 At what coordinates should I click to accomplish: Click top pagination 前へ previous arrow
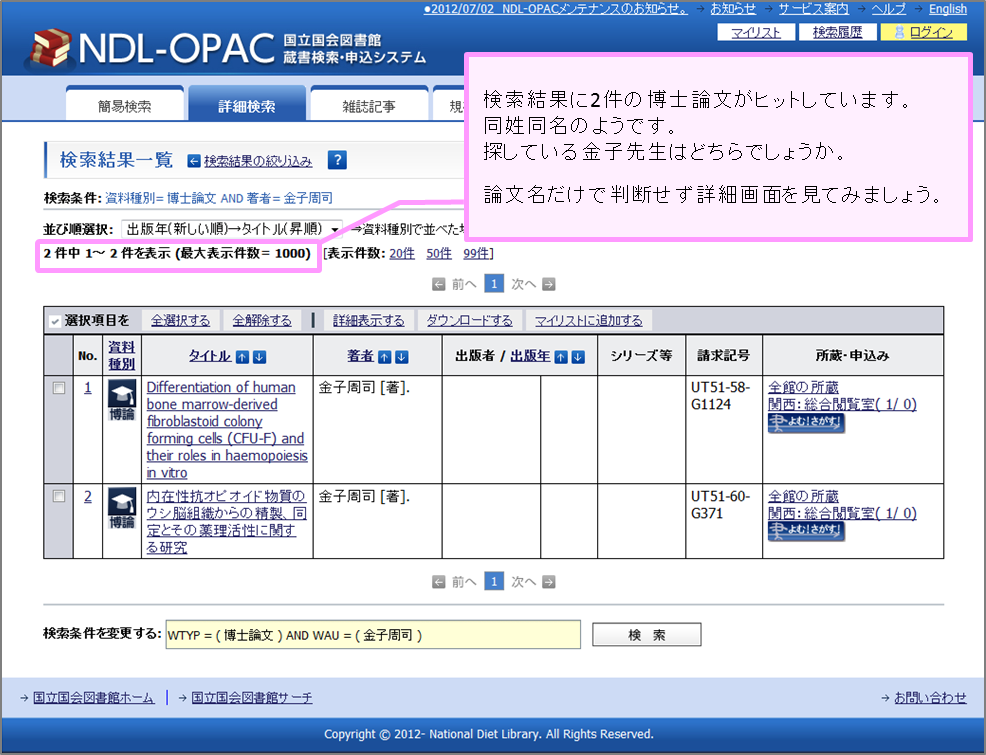point(439,285)
